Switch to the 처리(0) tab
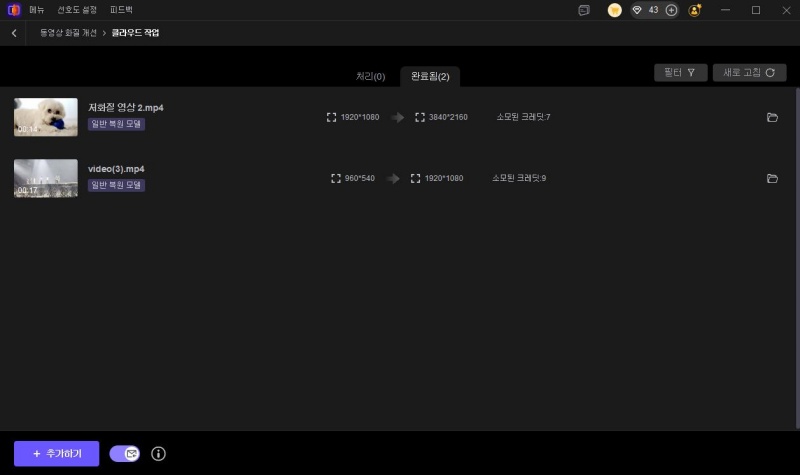 (x=370, y=77)
